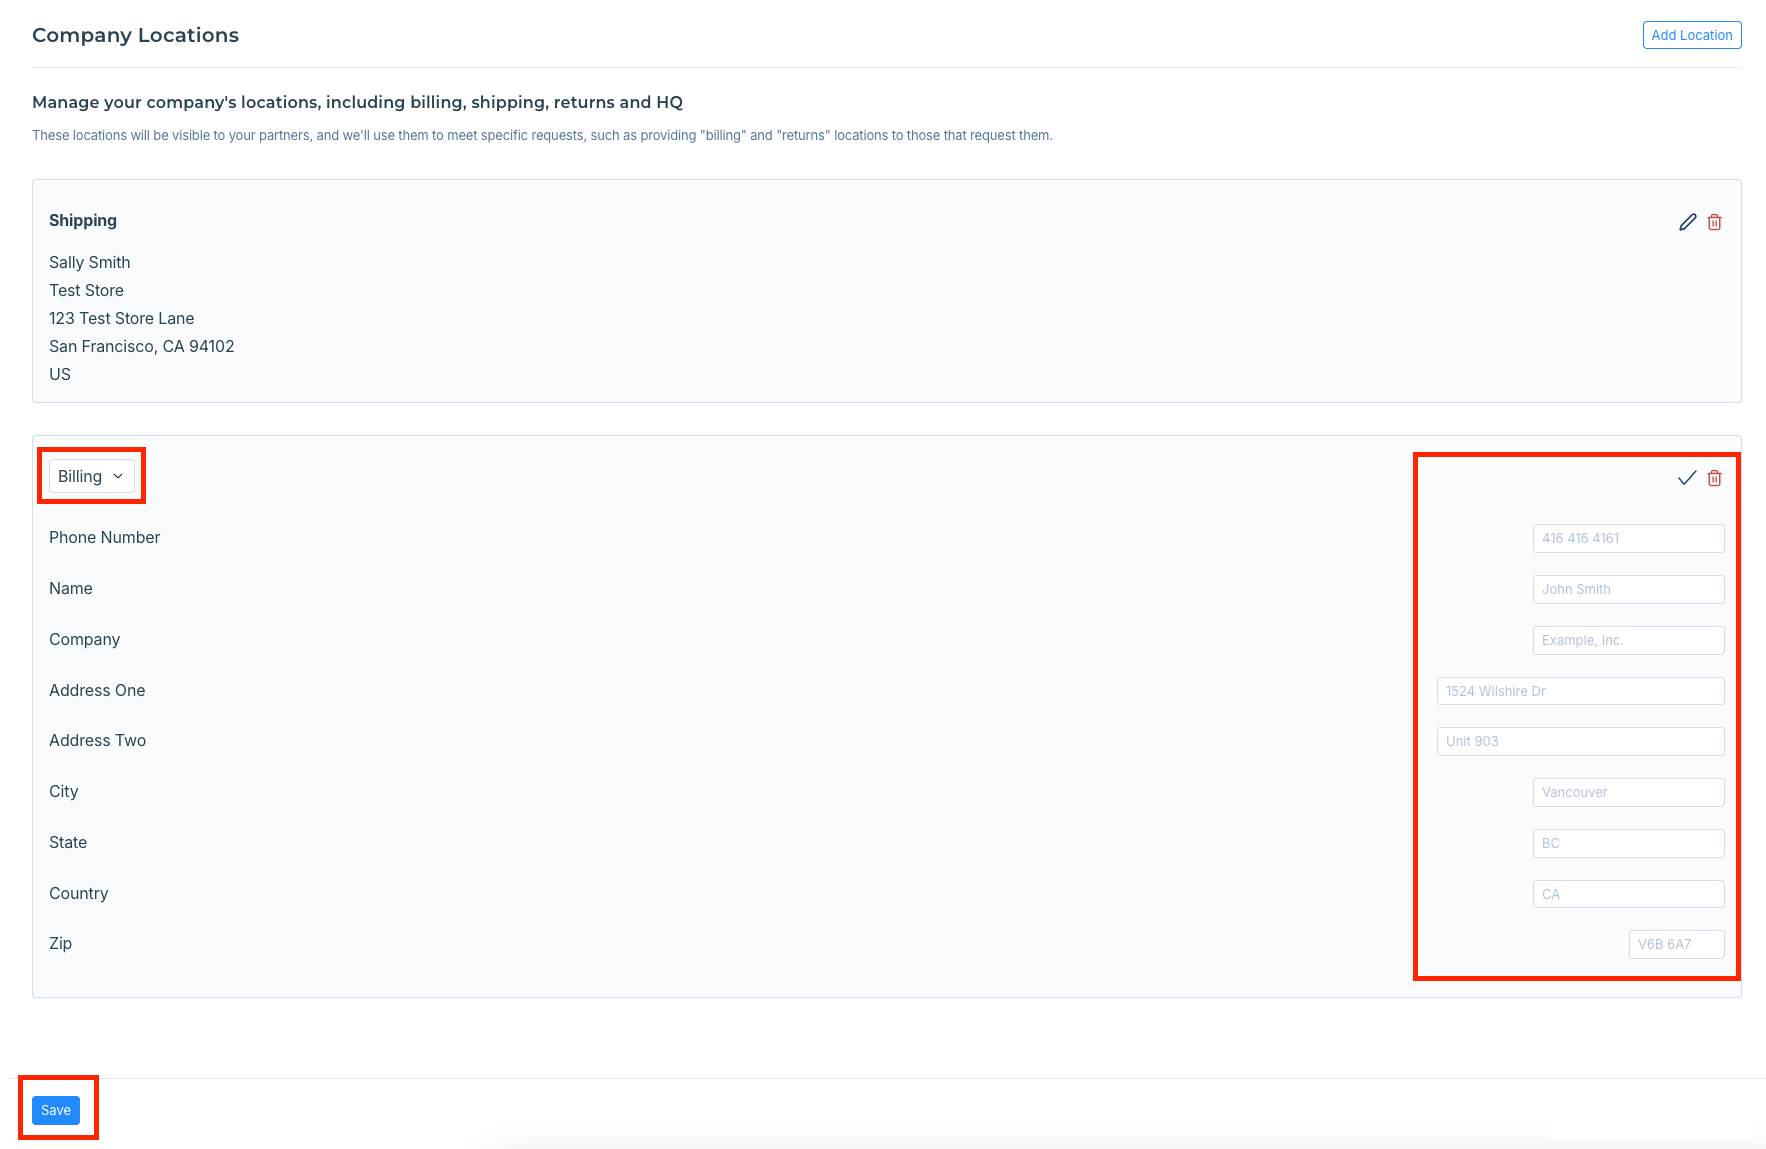Delete the Shipping location via trash icon

(x=1714, y=222)
